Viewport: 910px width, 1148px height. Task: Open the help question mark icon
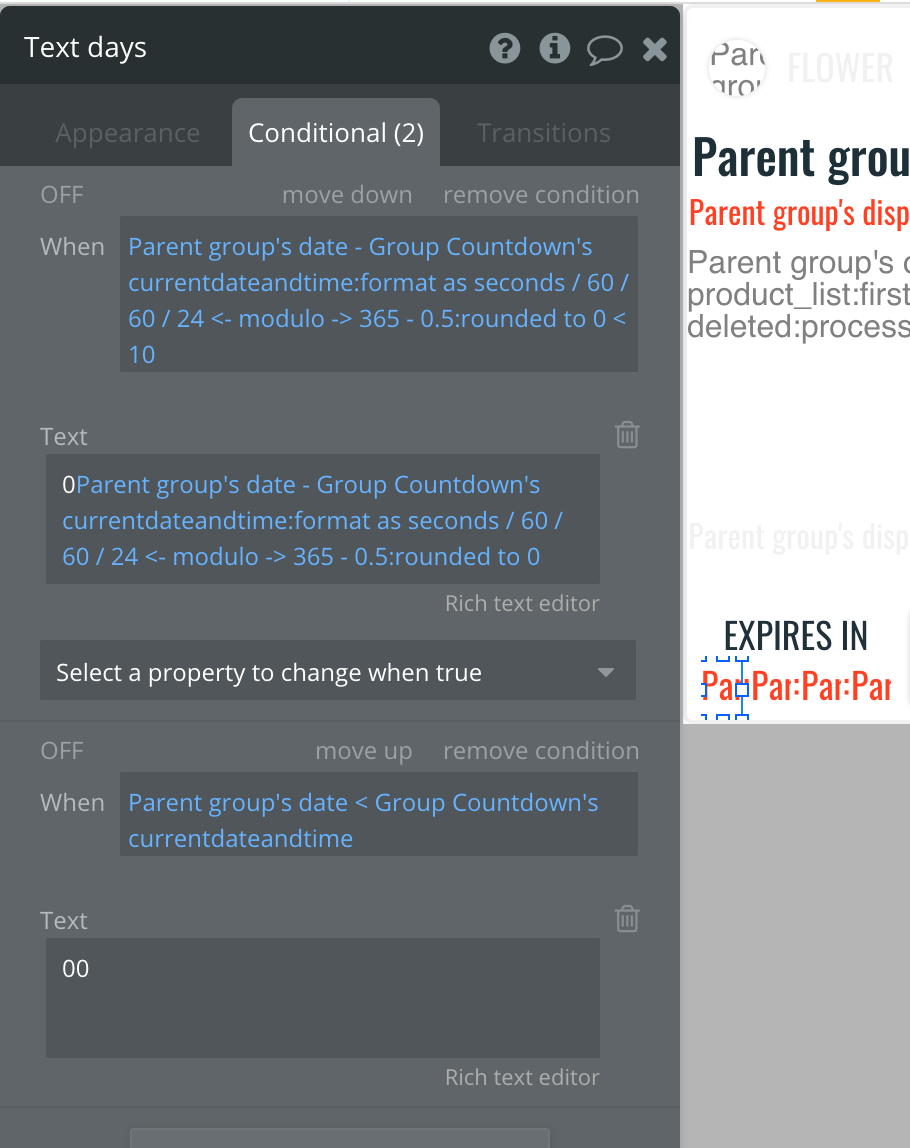504,48
